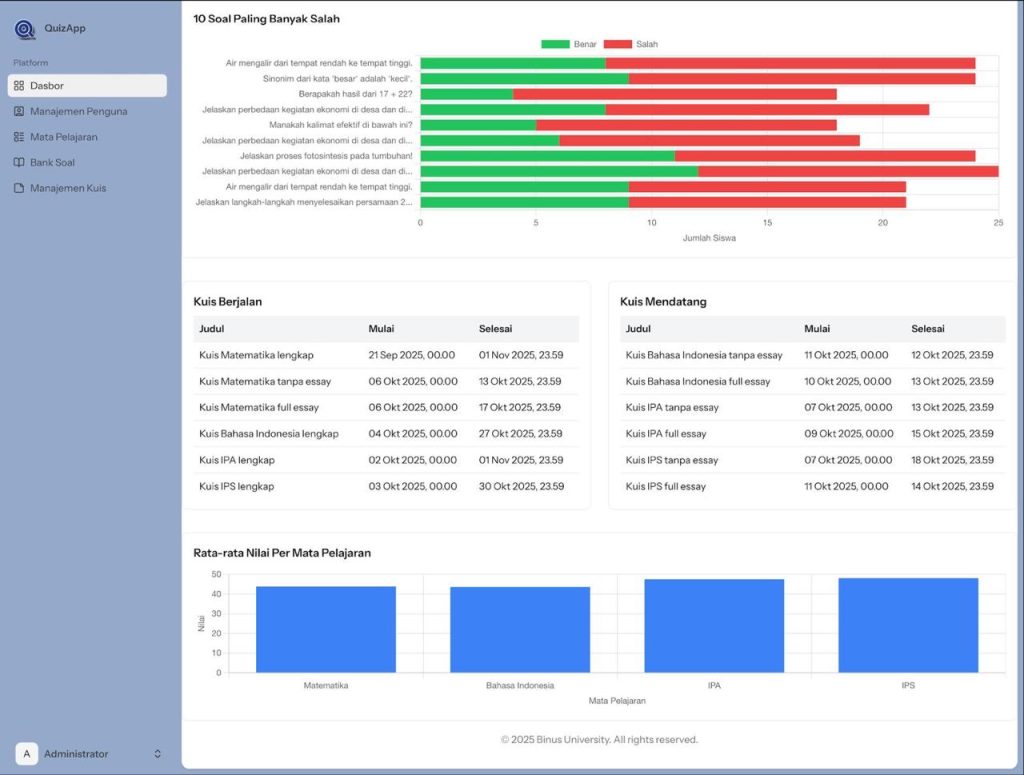This screenshot has height=775, width=1024.
Task: Click the Matematika bar in average chart
Action: tap(326, 629)
